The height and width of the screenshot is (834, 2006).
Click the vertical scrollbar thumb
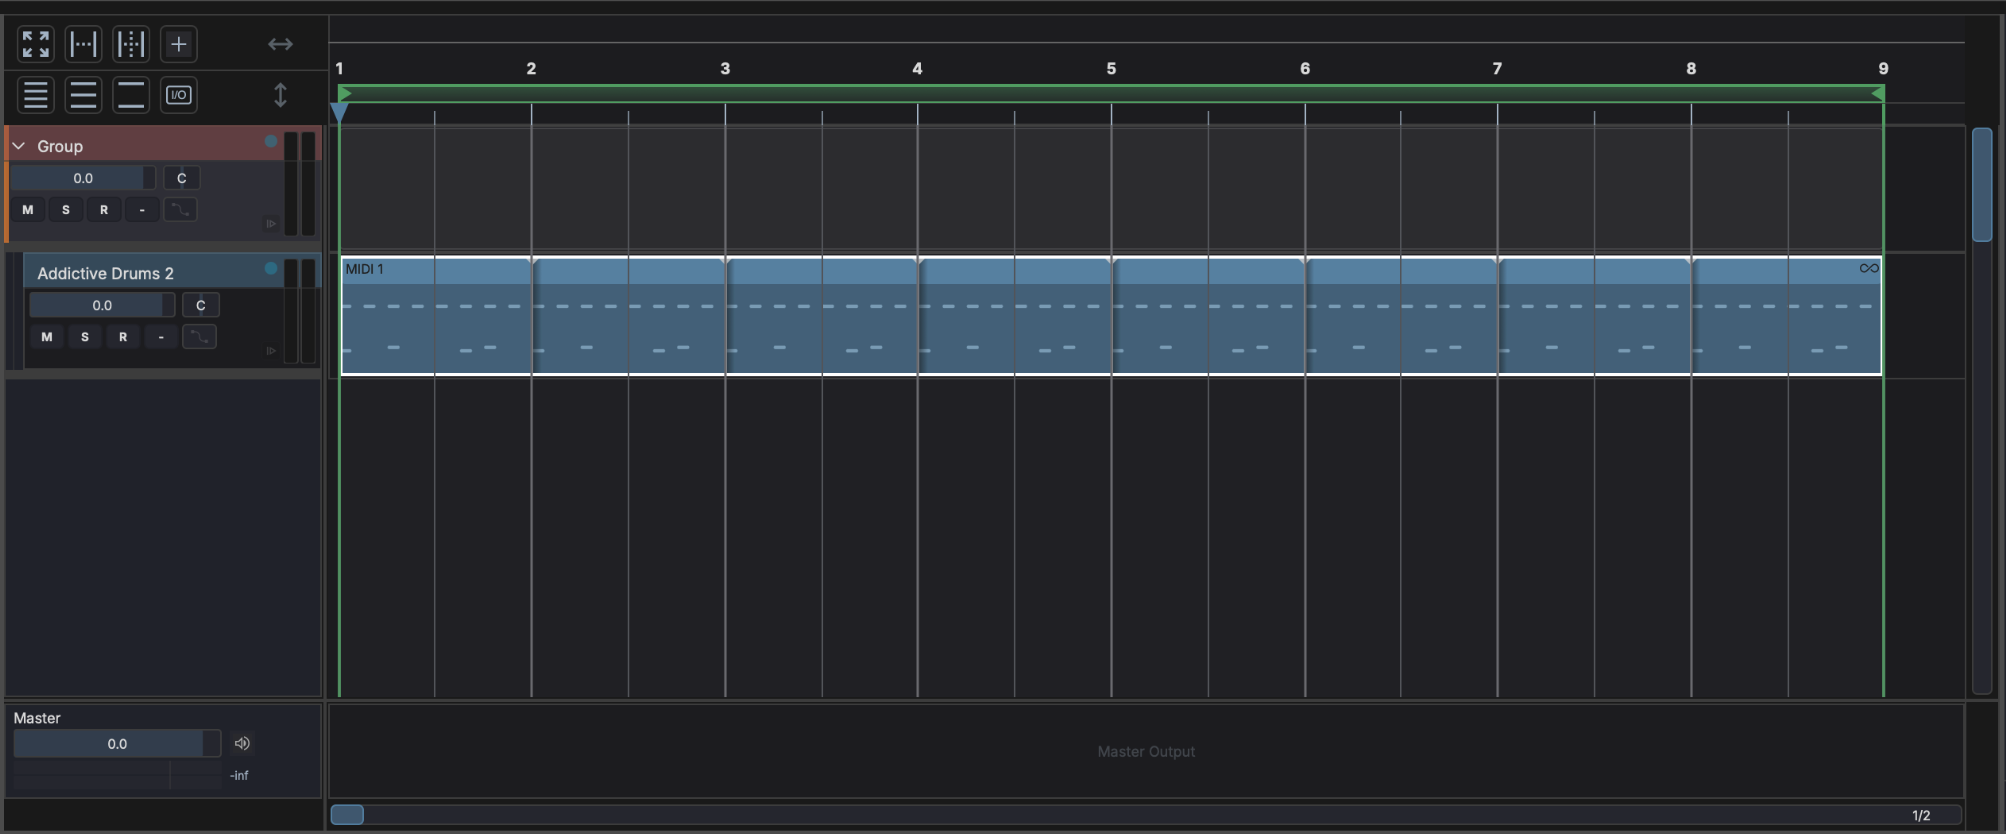coord(1982,185)
